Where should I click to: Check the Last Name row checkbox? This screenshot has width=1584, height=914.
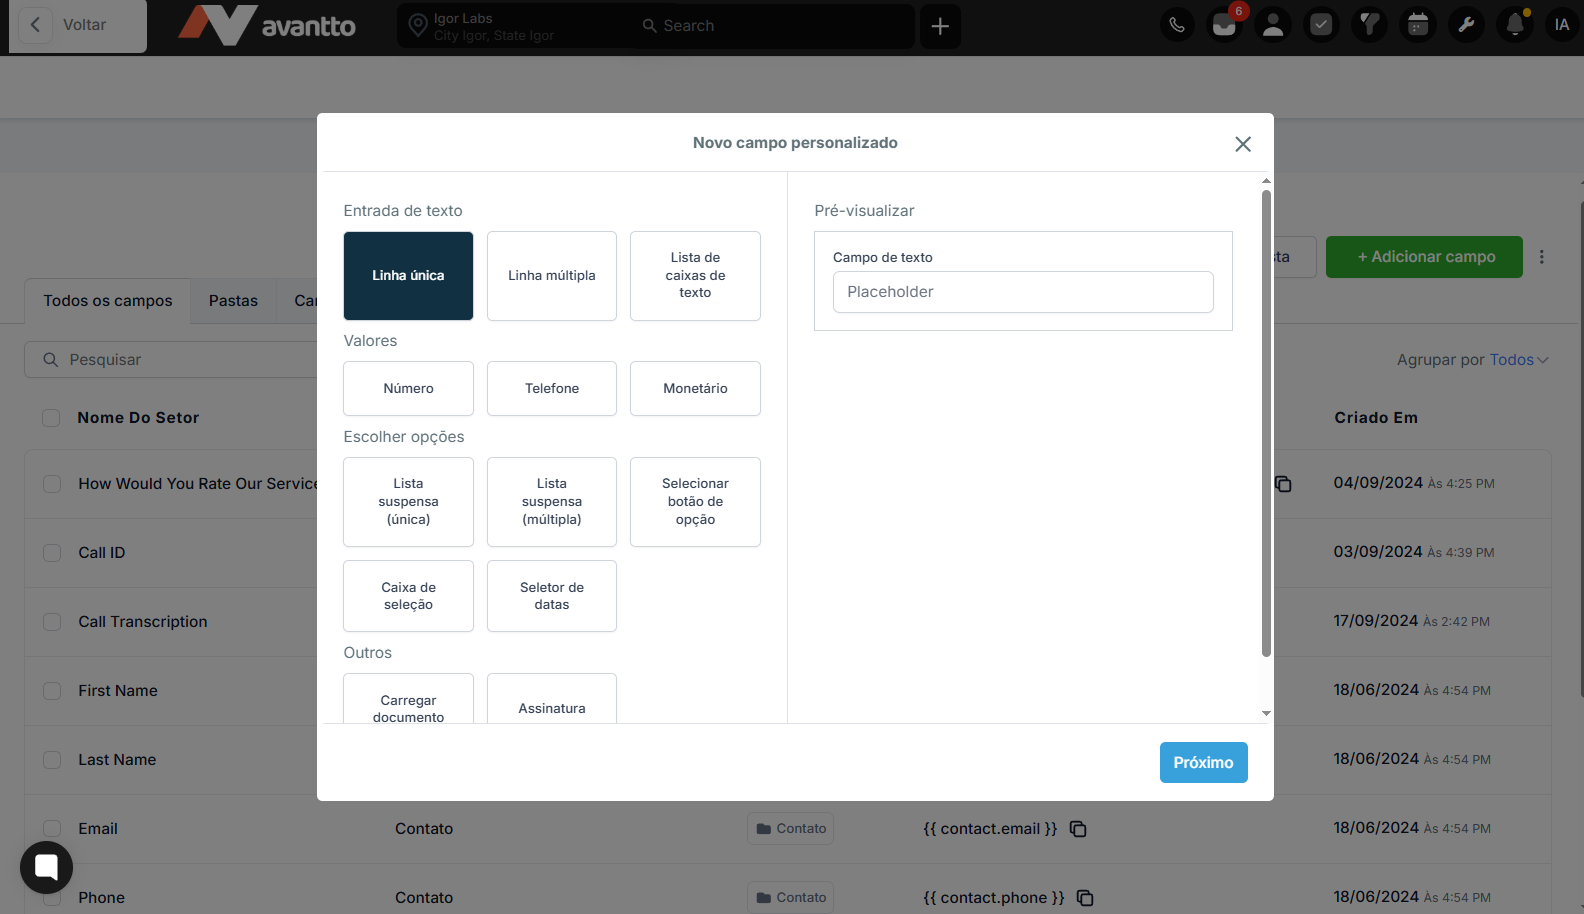pyautogui.click(x=52, y=760)
